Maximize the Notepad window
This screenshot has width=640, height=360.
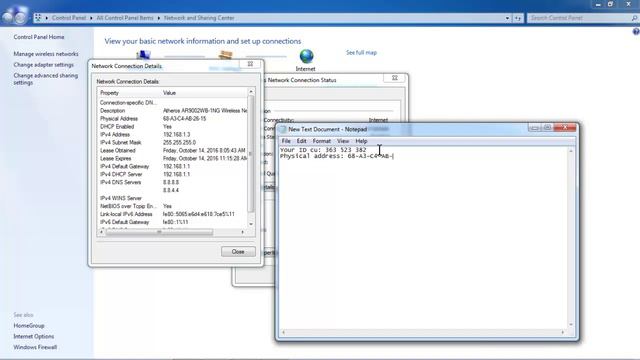click(x=547, y=128)
